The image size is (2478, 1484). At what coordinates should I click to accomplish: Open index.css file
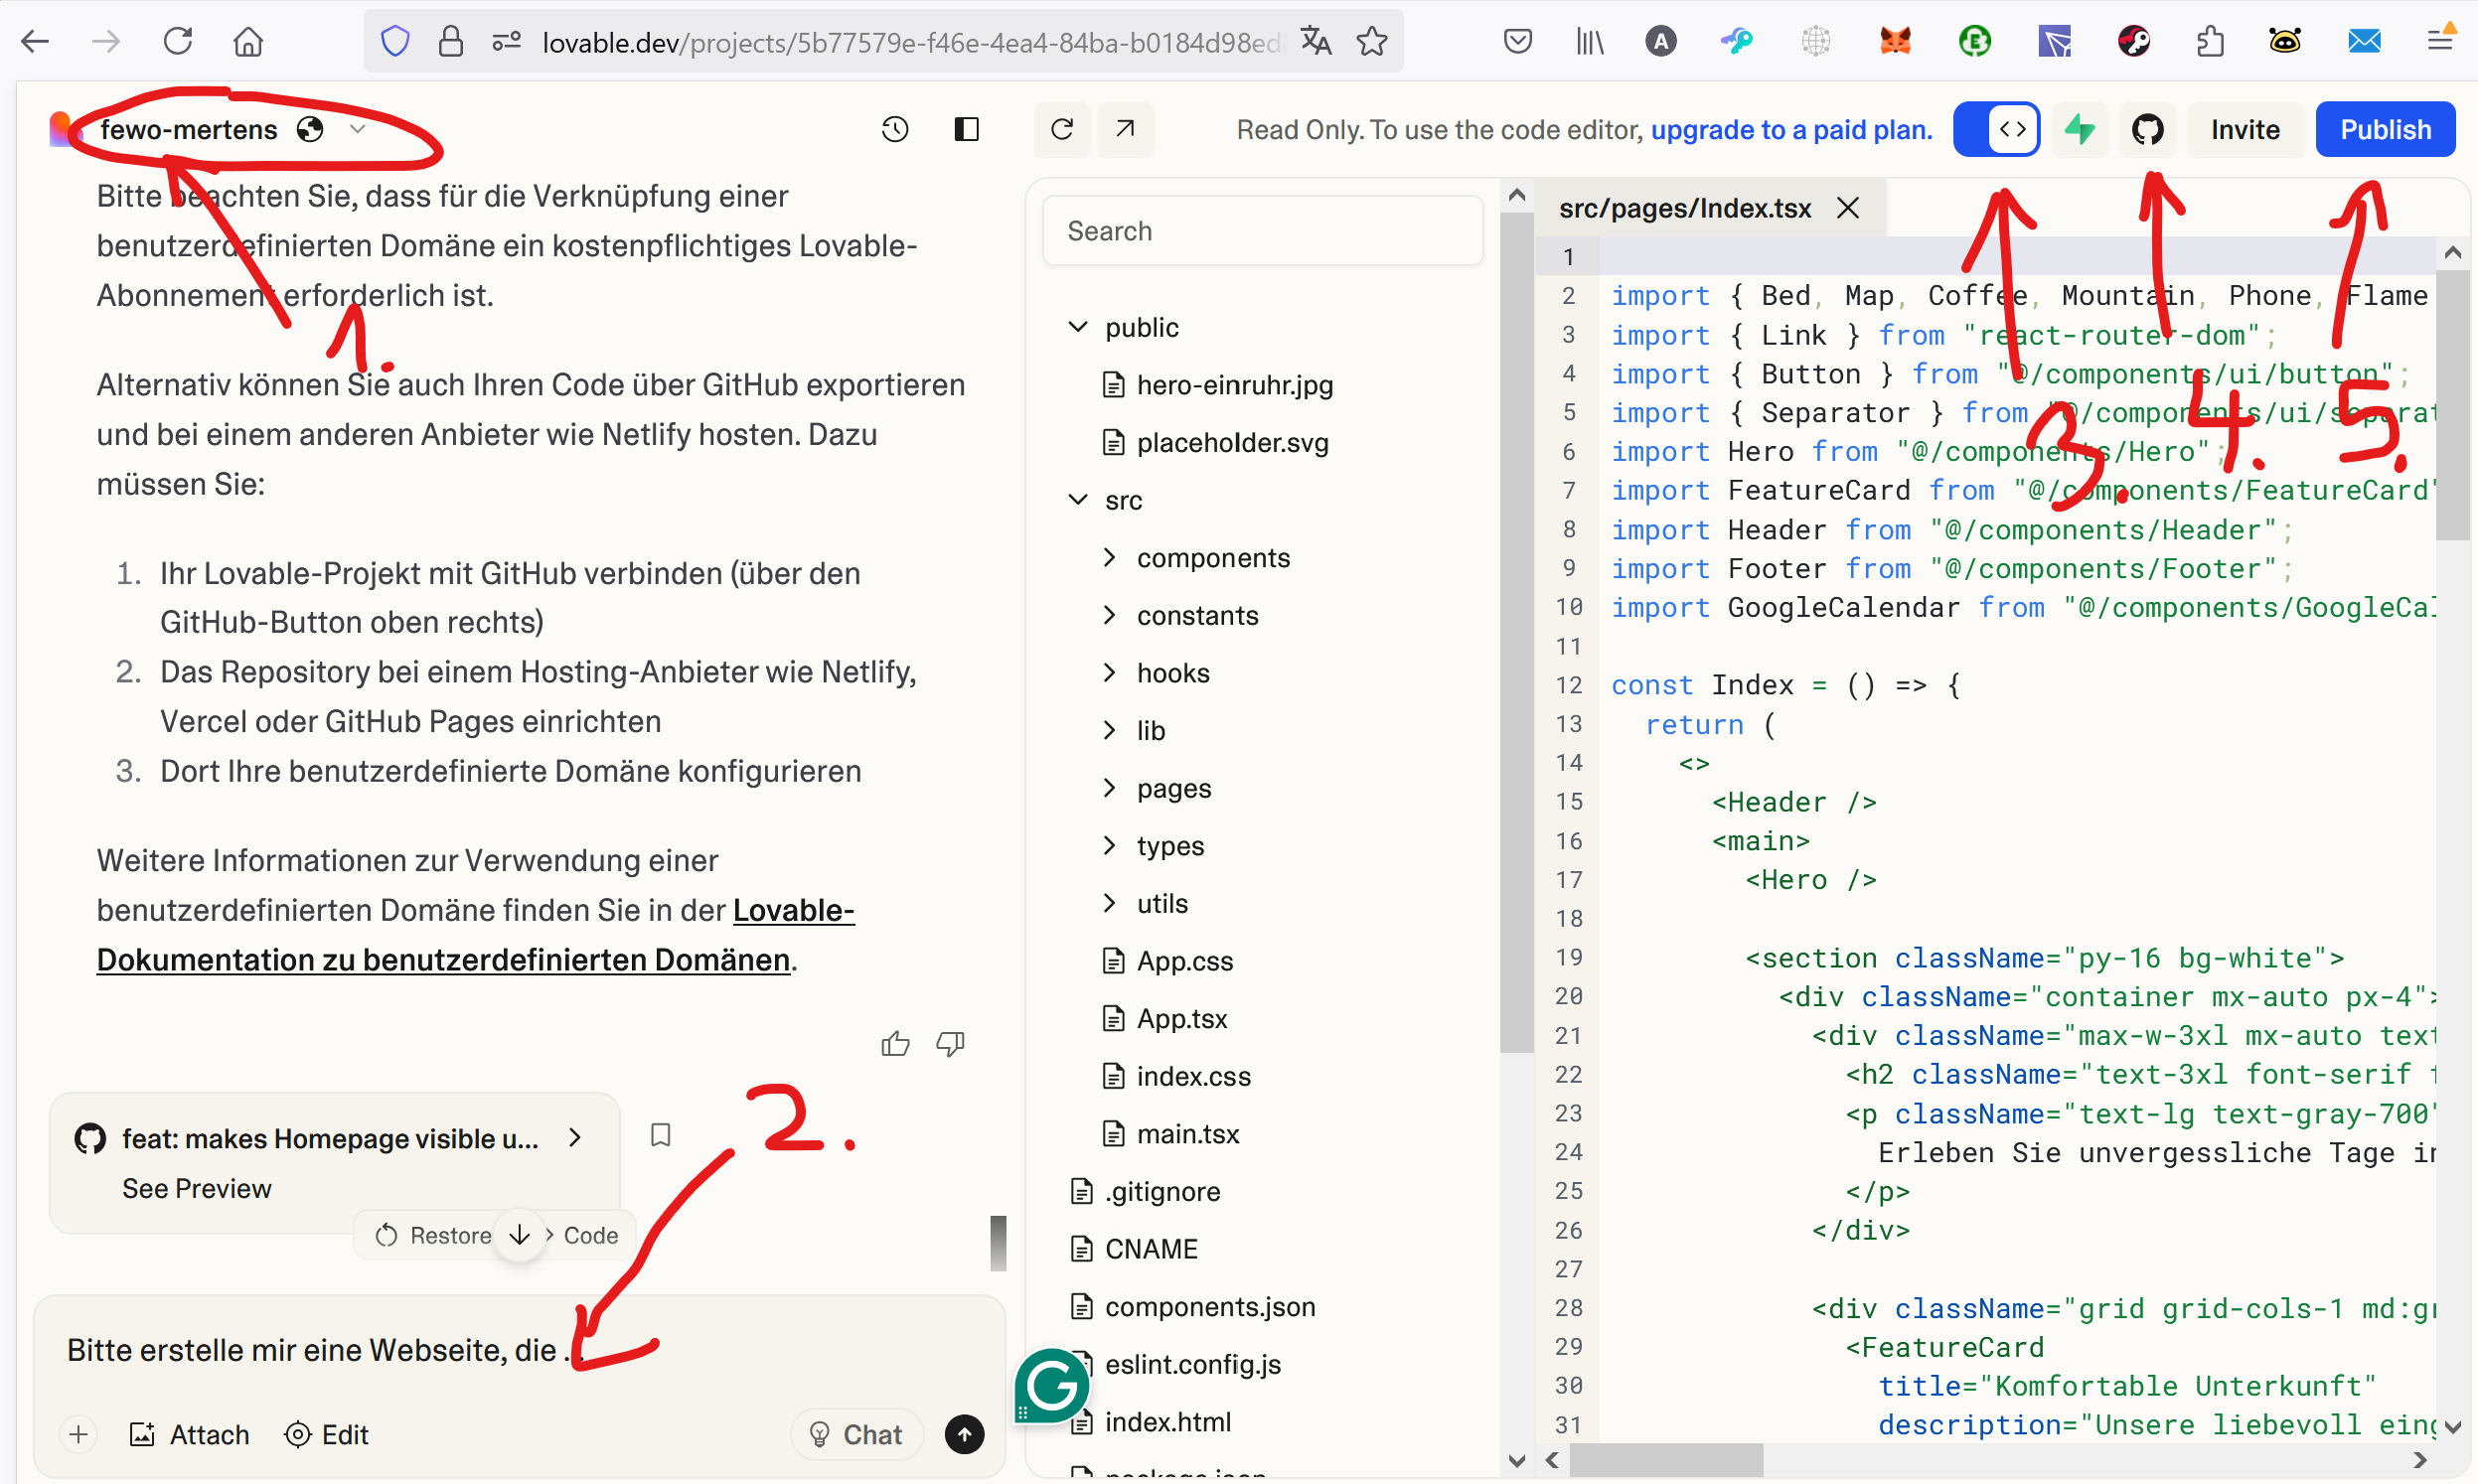(1176, 1077)
